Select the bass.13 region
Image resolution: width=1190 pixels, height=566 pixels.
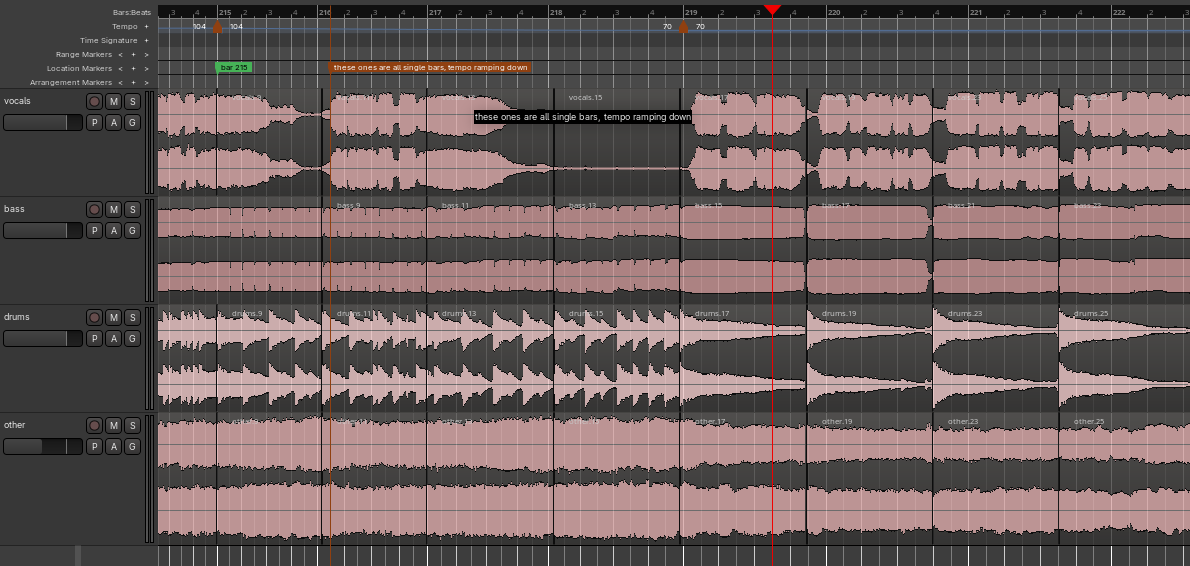coord(616,249)
